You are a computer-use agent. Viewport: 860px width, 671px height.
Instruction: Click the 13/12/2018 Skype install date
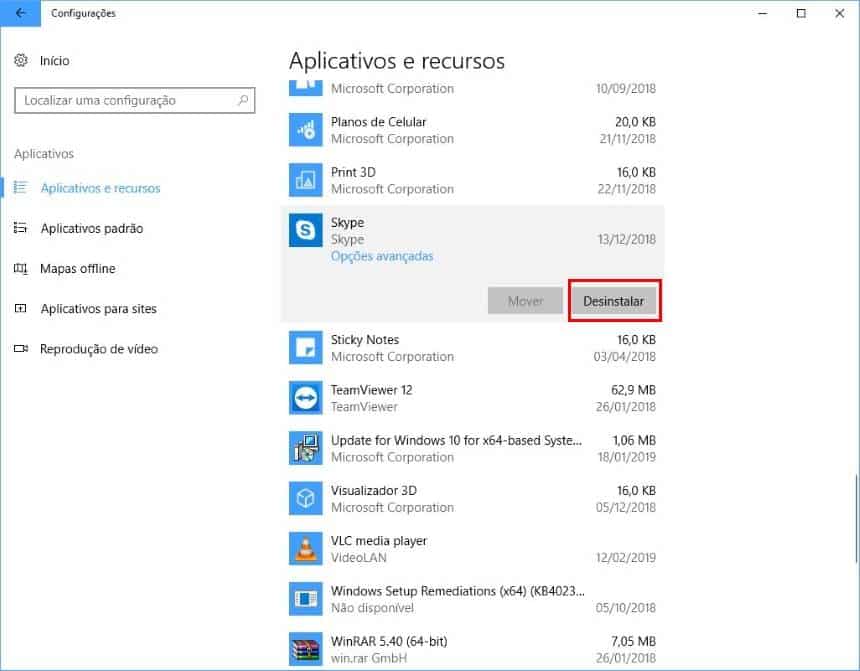click(x=626, y=239)
